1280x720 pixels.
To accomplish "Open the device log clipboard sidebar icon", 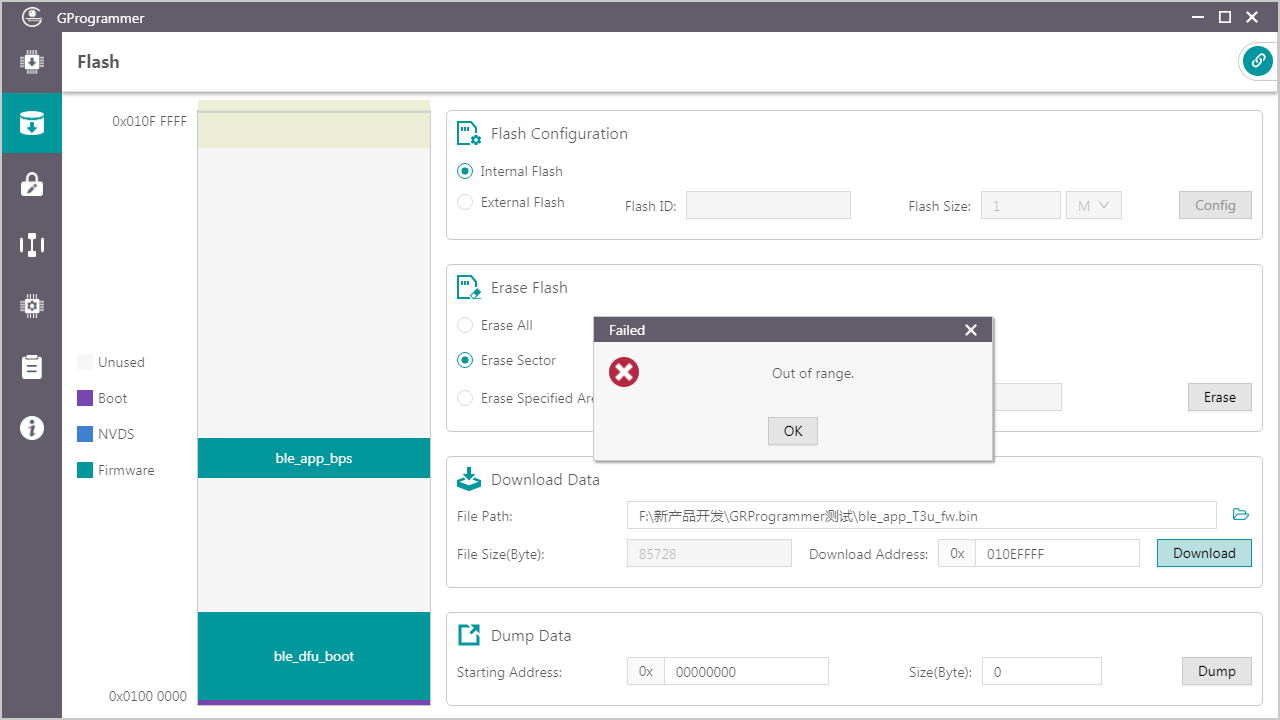I will tap(31, 367).
